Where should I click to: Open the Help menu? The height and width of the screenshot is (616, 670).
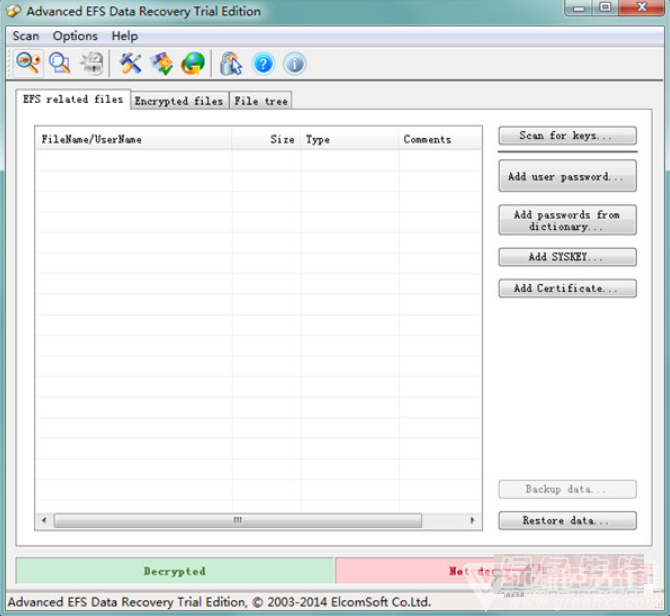point(125,36)
